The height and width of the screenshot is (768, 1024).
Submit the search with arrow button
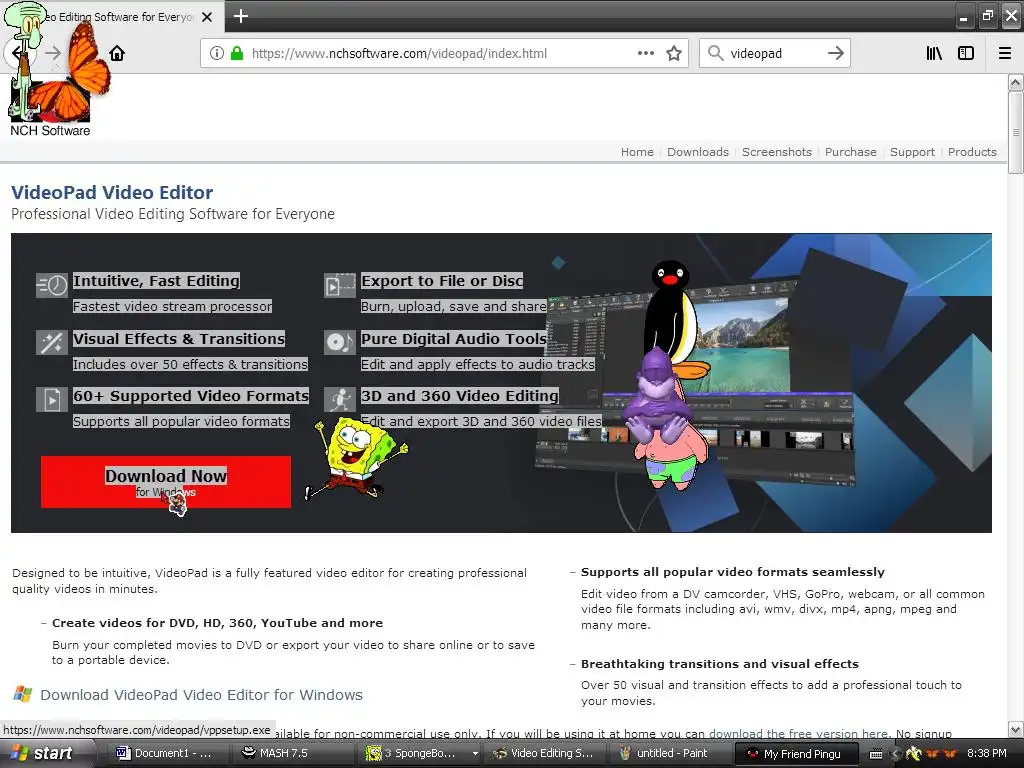tap(835, 53)
